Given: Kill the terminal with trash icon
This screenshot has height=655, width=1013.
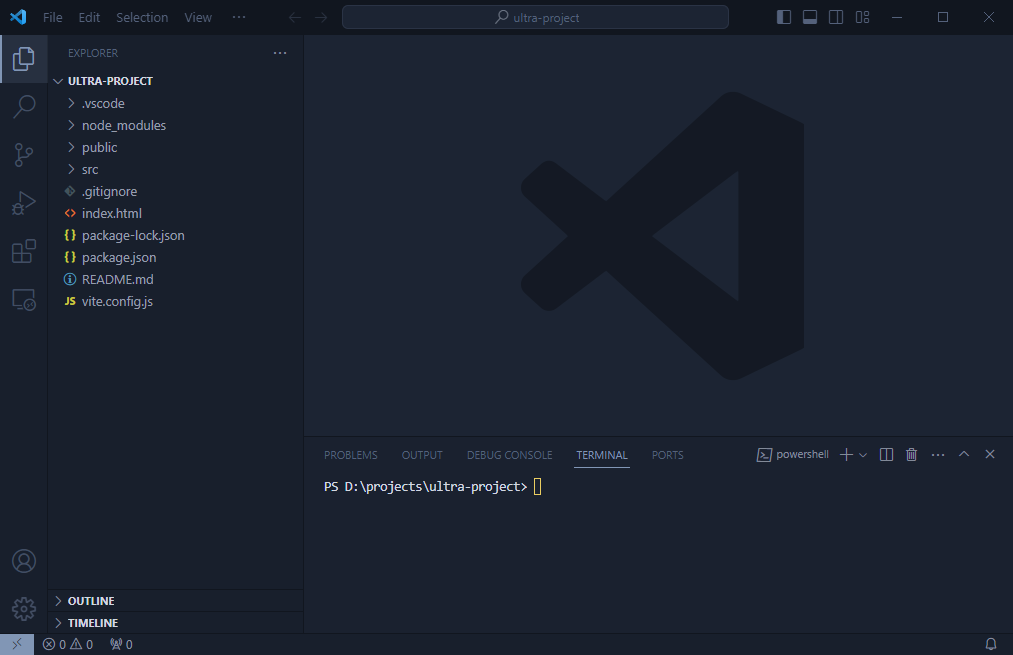Looking at the screenshot, I should [912, 455].
